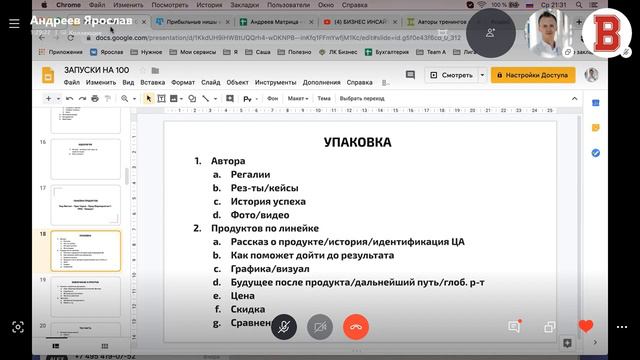The image size is (640, 360).
Task: Click the insert image icon
Action: 174,99
